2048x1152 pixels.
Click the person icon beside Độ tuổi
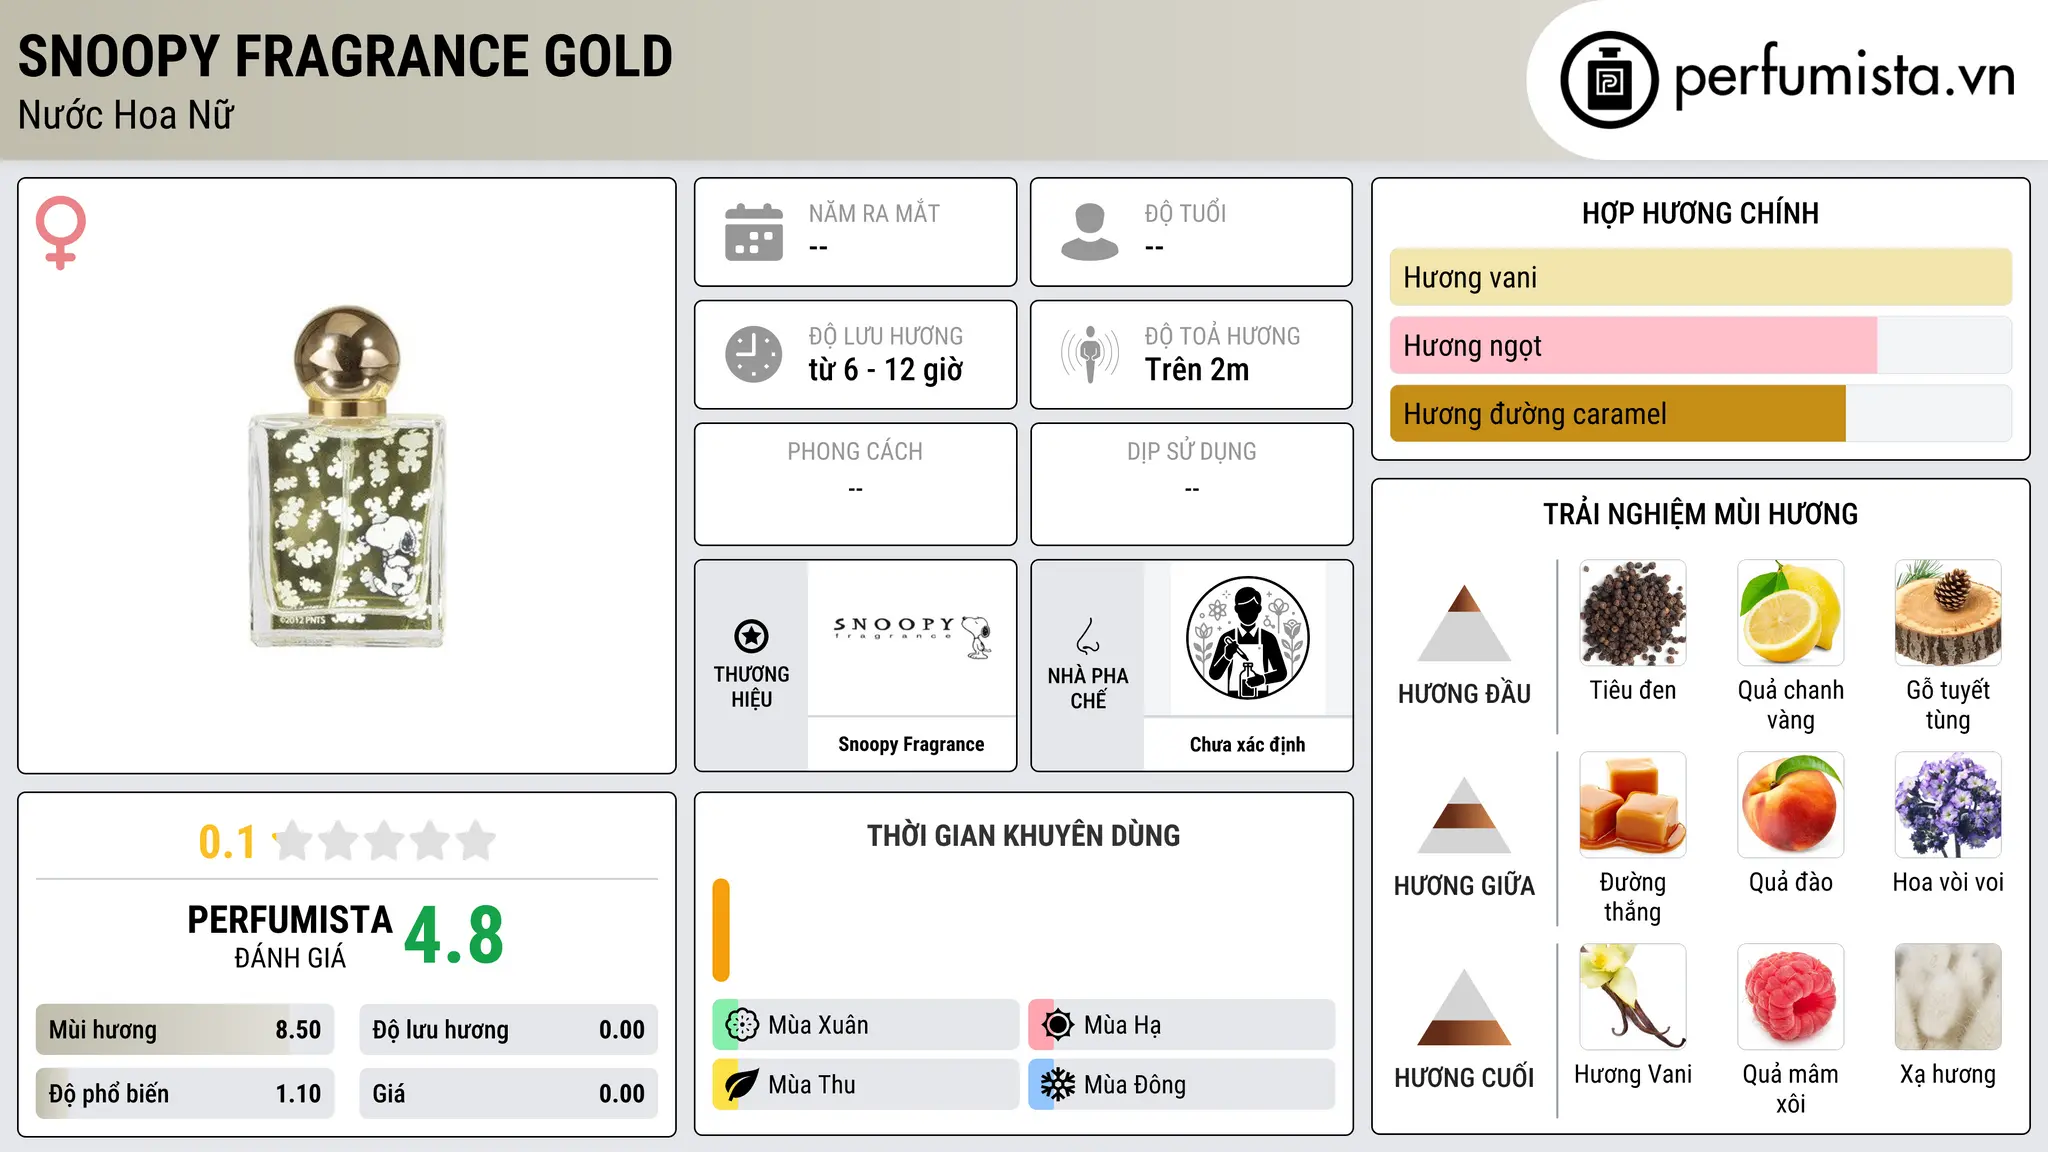coord(1089,232)
